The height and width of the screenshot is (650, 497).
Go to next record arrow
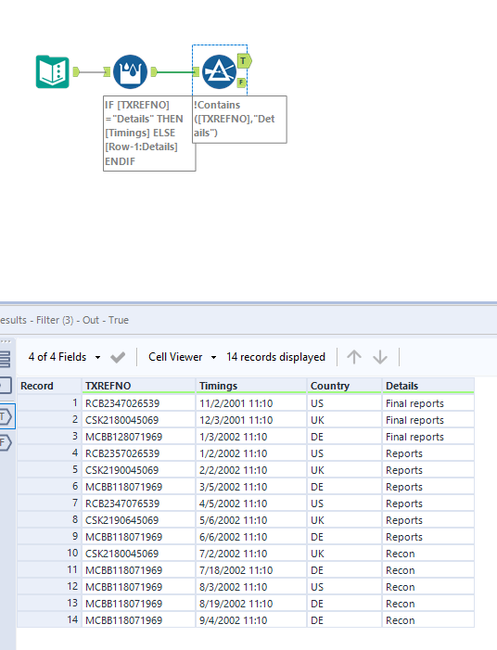380,357
